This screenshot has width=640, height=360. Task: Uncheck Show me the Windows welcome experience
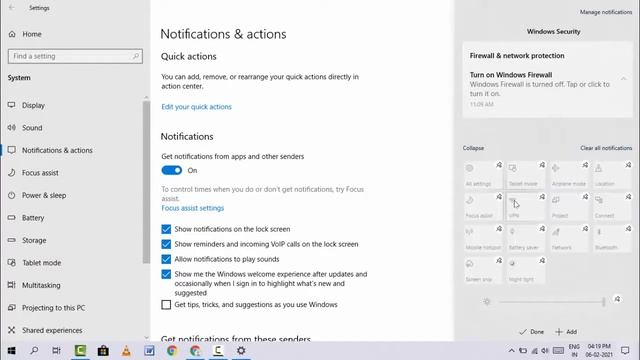[166, 274]
